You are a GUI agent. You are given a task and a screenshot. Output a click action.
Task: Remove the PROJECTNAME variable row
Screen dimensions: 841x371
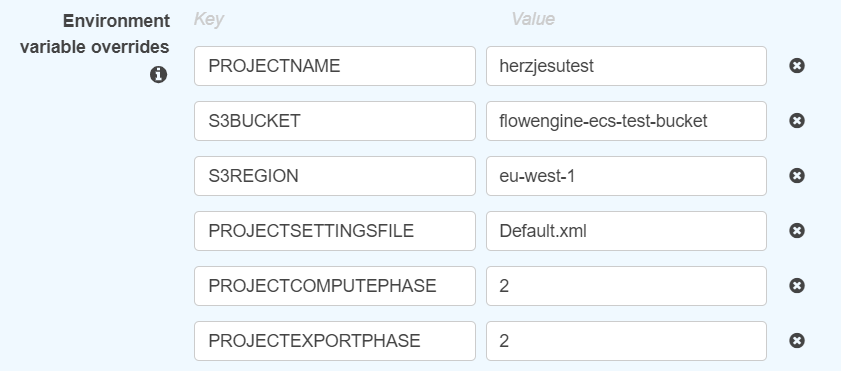click(796, 66)
